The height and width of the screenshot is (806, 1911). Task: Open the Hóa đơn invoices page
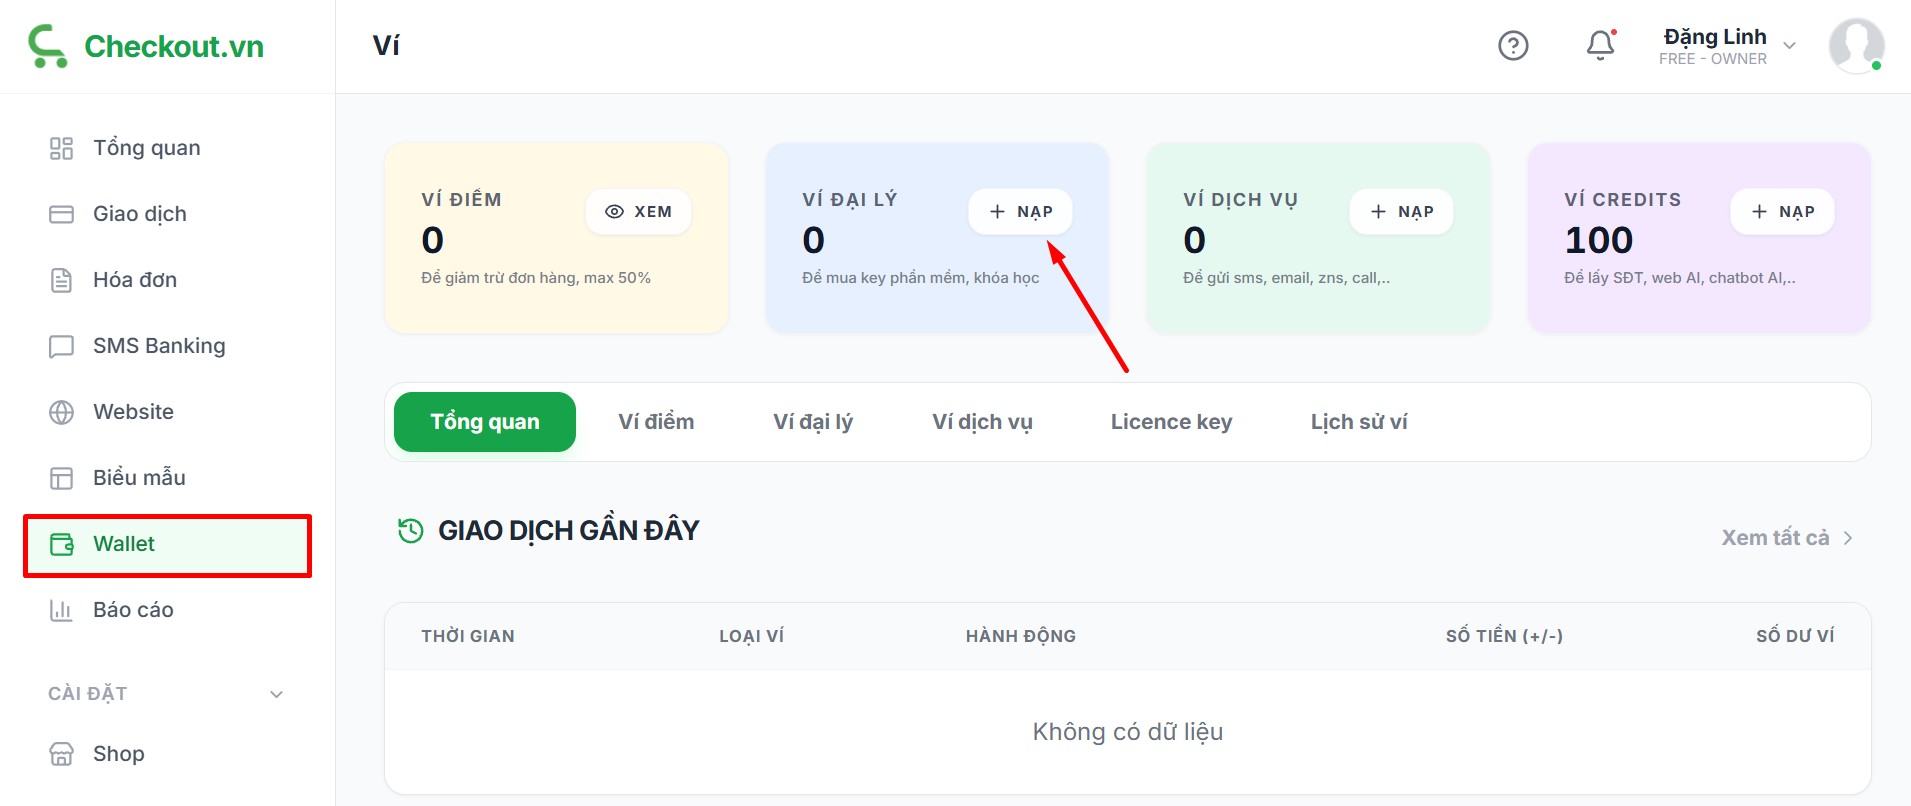(134, 280)
